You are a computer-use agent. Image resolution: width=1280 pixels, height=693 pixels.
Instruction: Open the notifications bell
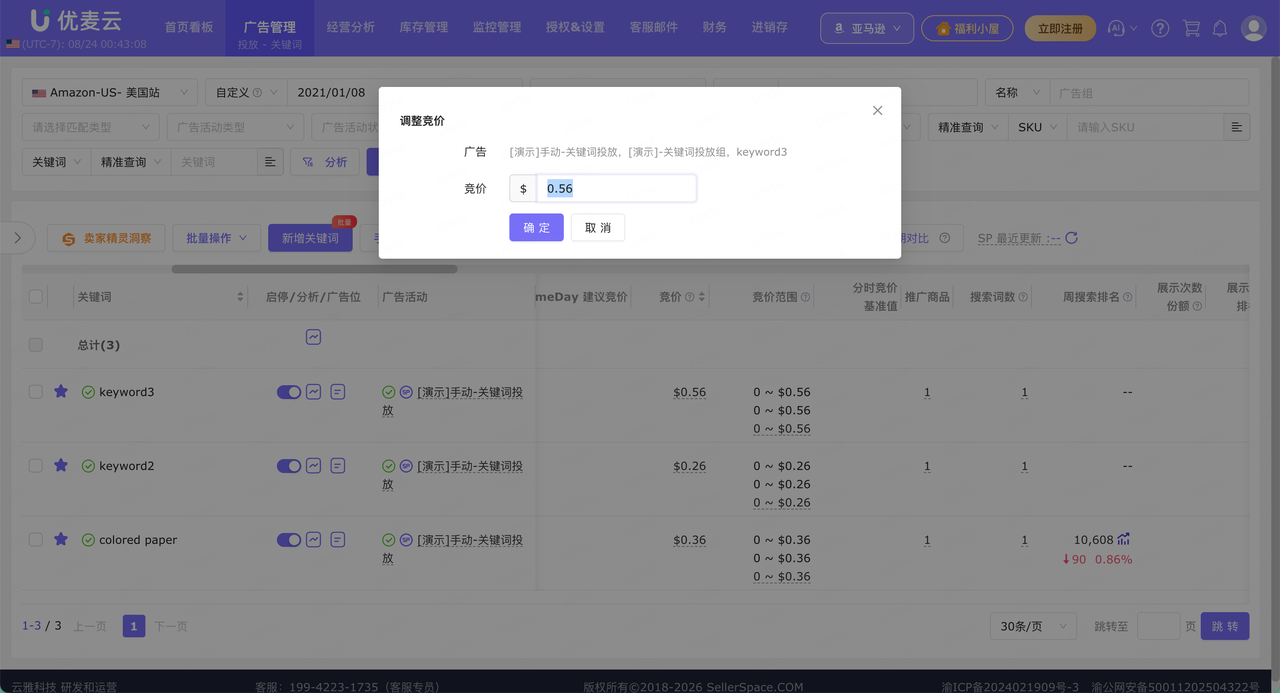(1220, 28)
